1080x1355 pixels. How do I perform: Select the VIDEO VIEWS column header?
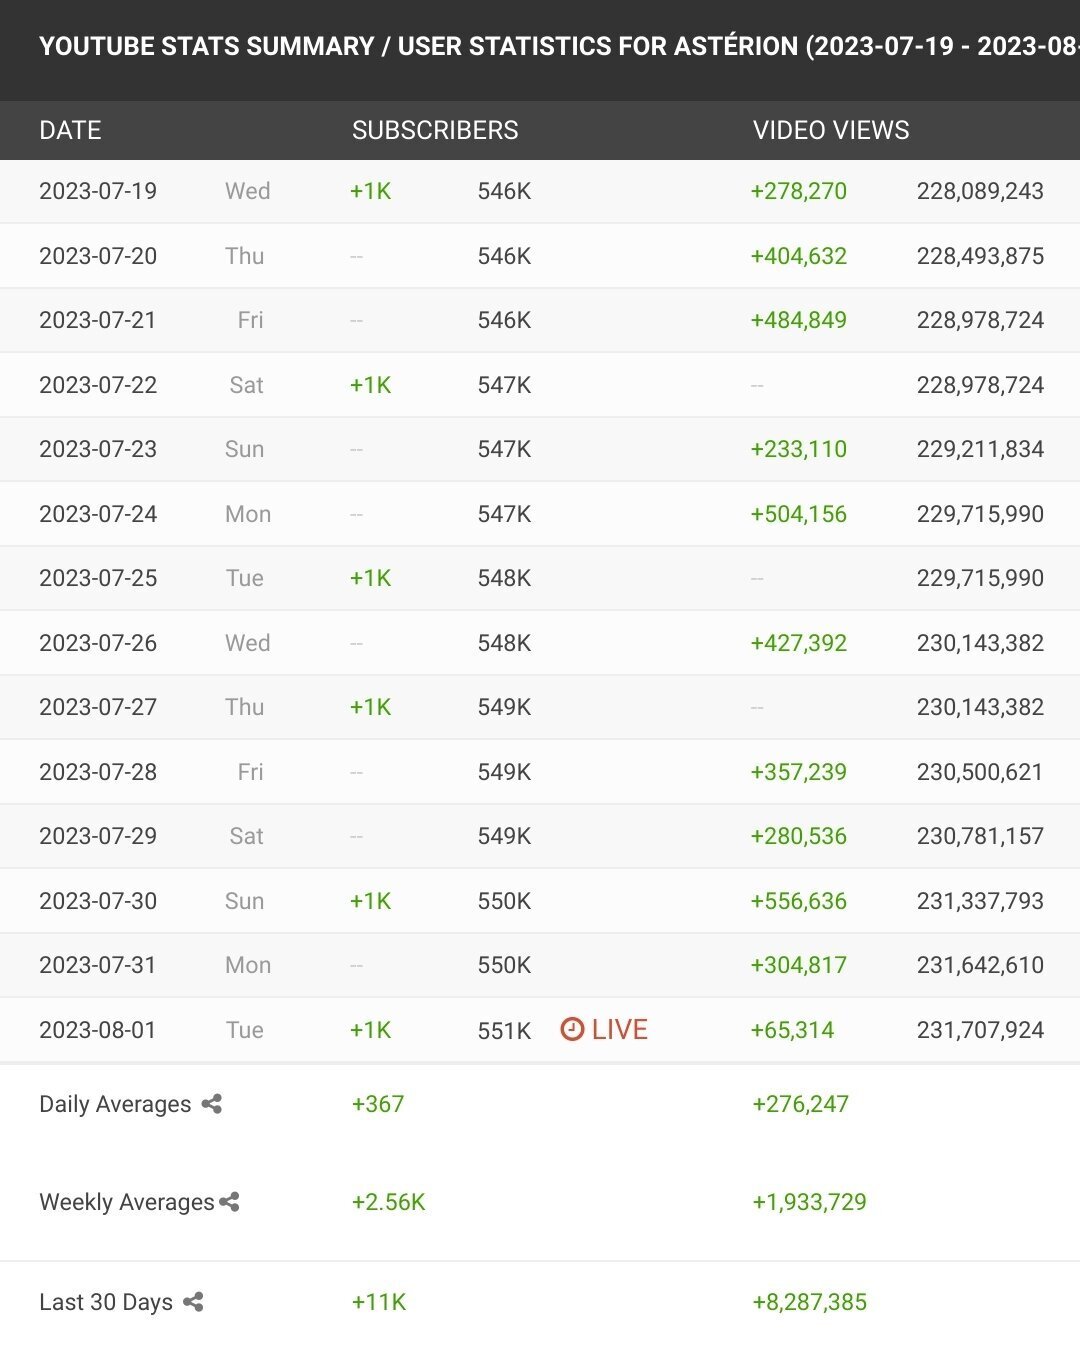(x=831, y=130)
